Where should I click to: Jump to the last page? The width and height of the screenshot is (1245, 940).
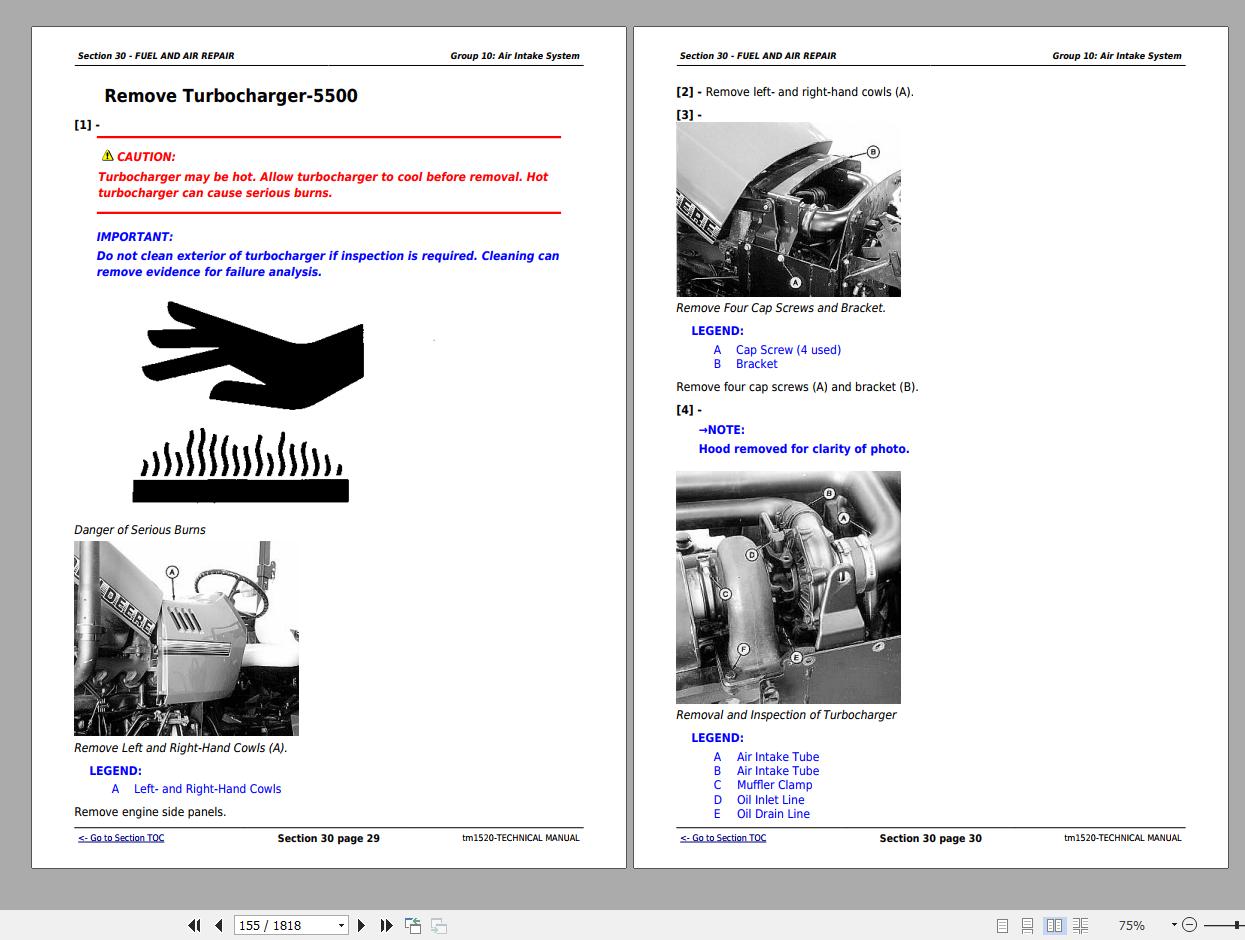(x=386, y=926)
